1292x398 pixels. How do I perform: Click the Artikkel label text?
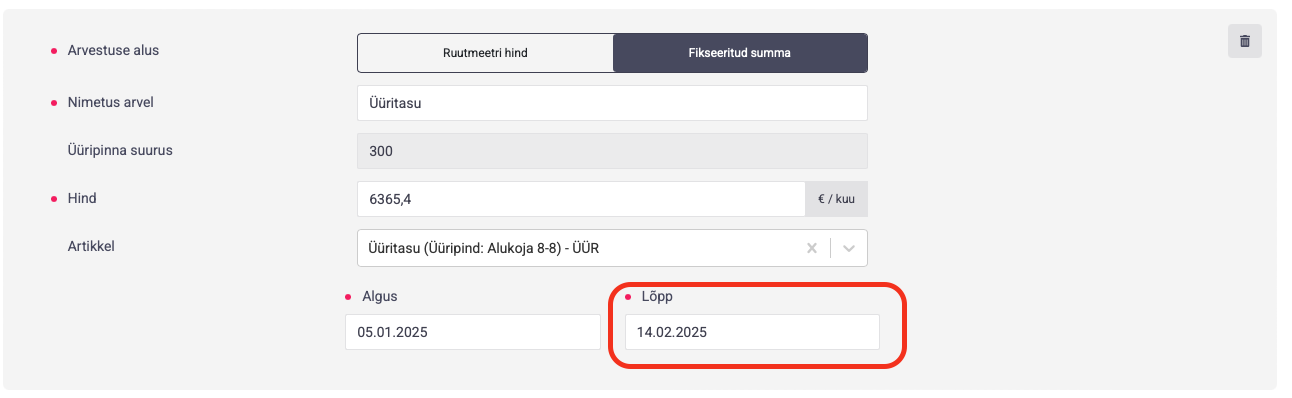(91, 245)
